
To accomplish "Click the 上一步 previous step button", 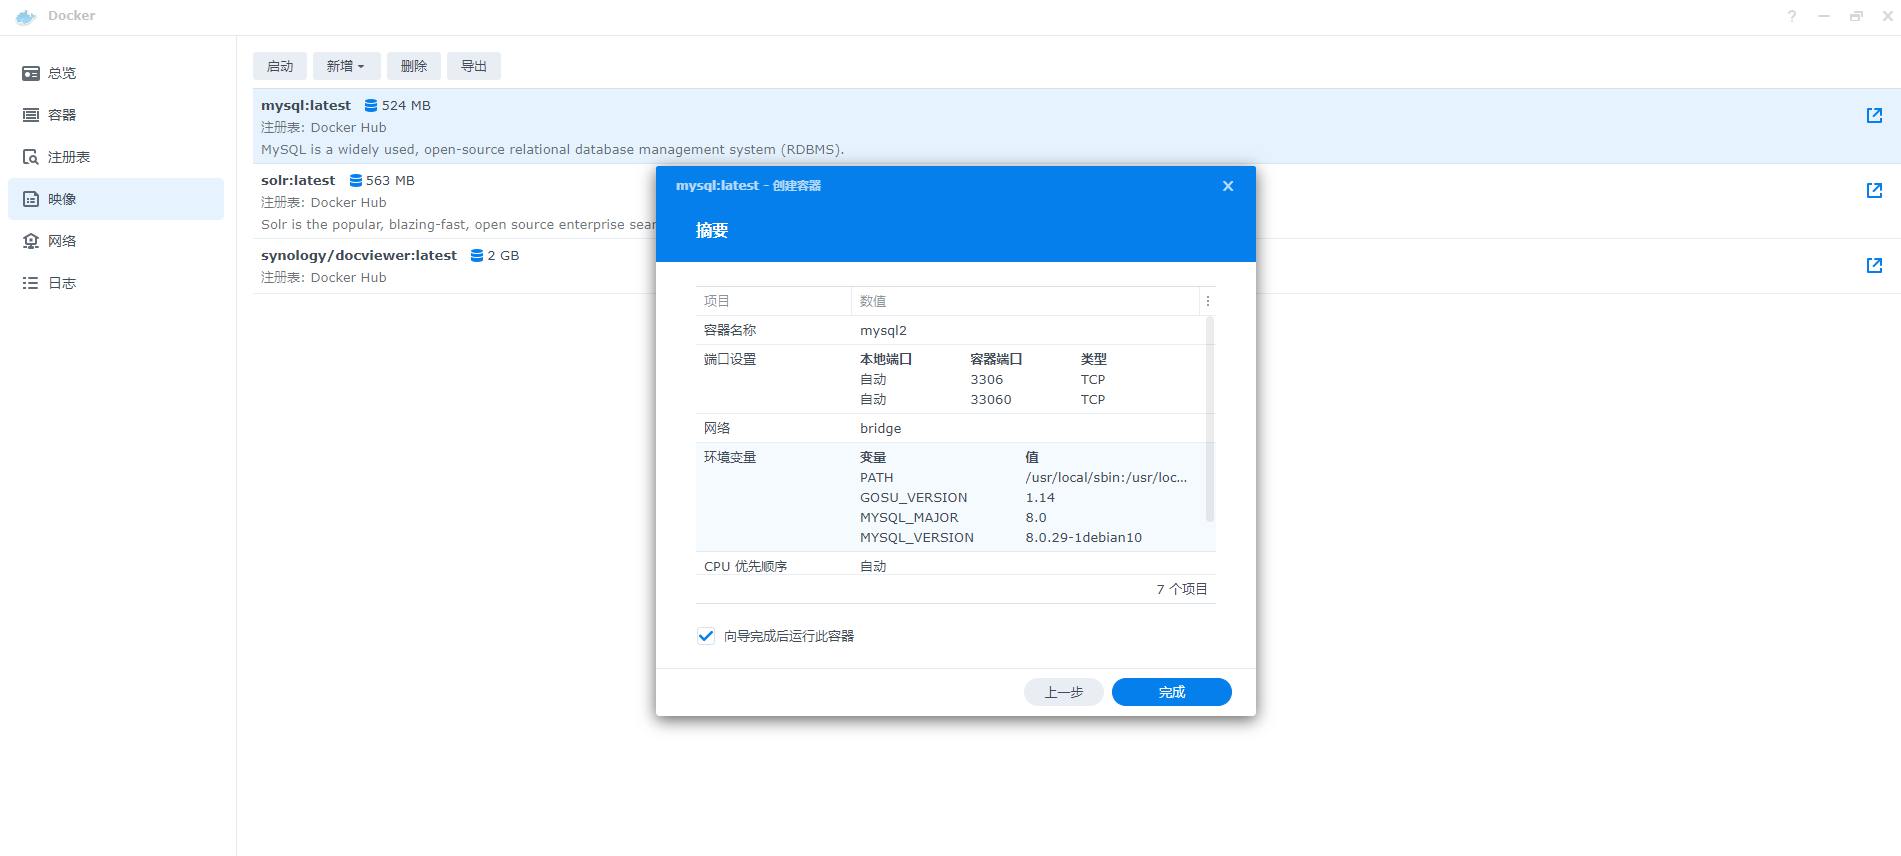I will click(1064, 692).
